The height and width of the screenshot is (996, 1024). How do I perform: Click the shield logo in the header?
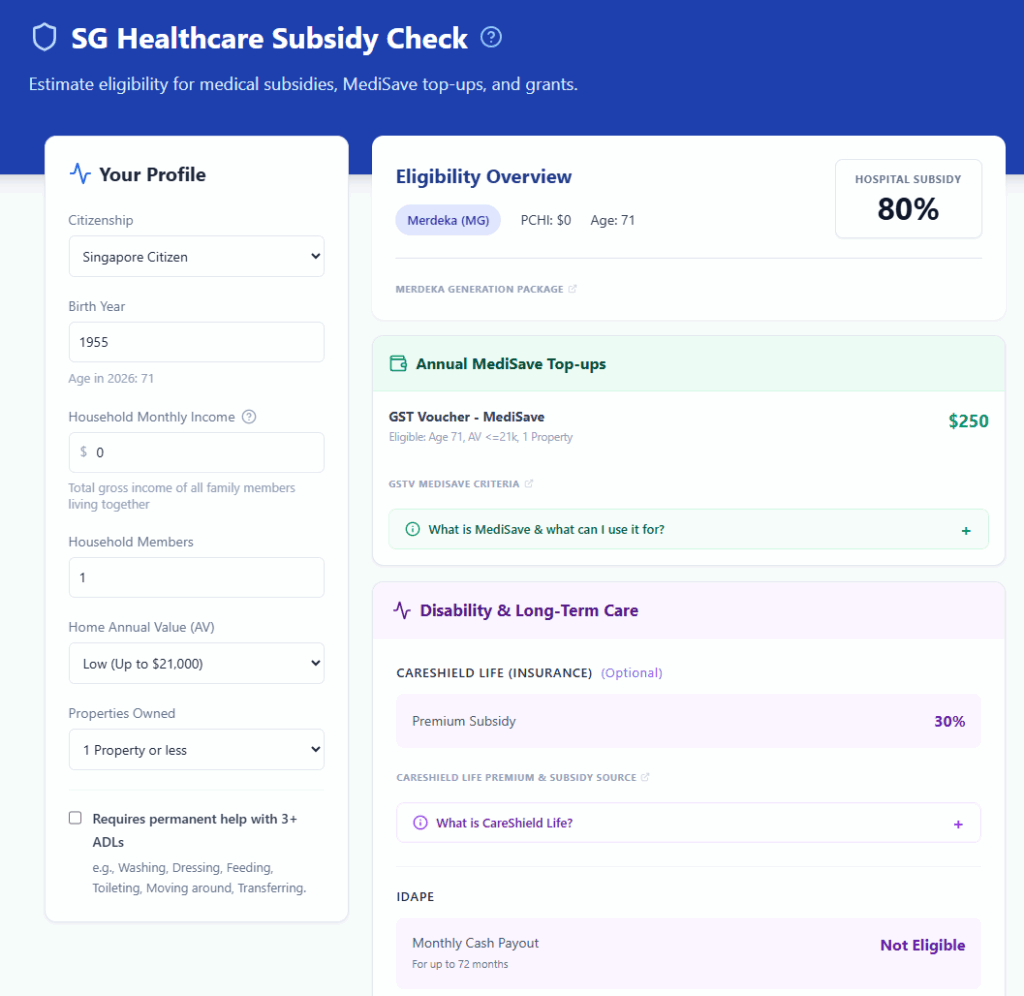(45, 36)
